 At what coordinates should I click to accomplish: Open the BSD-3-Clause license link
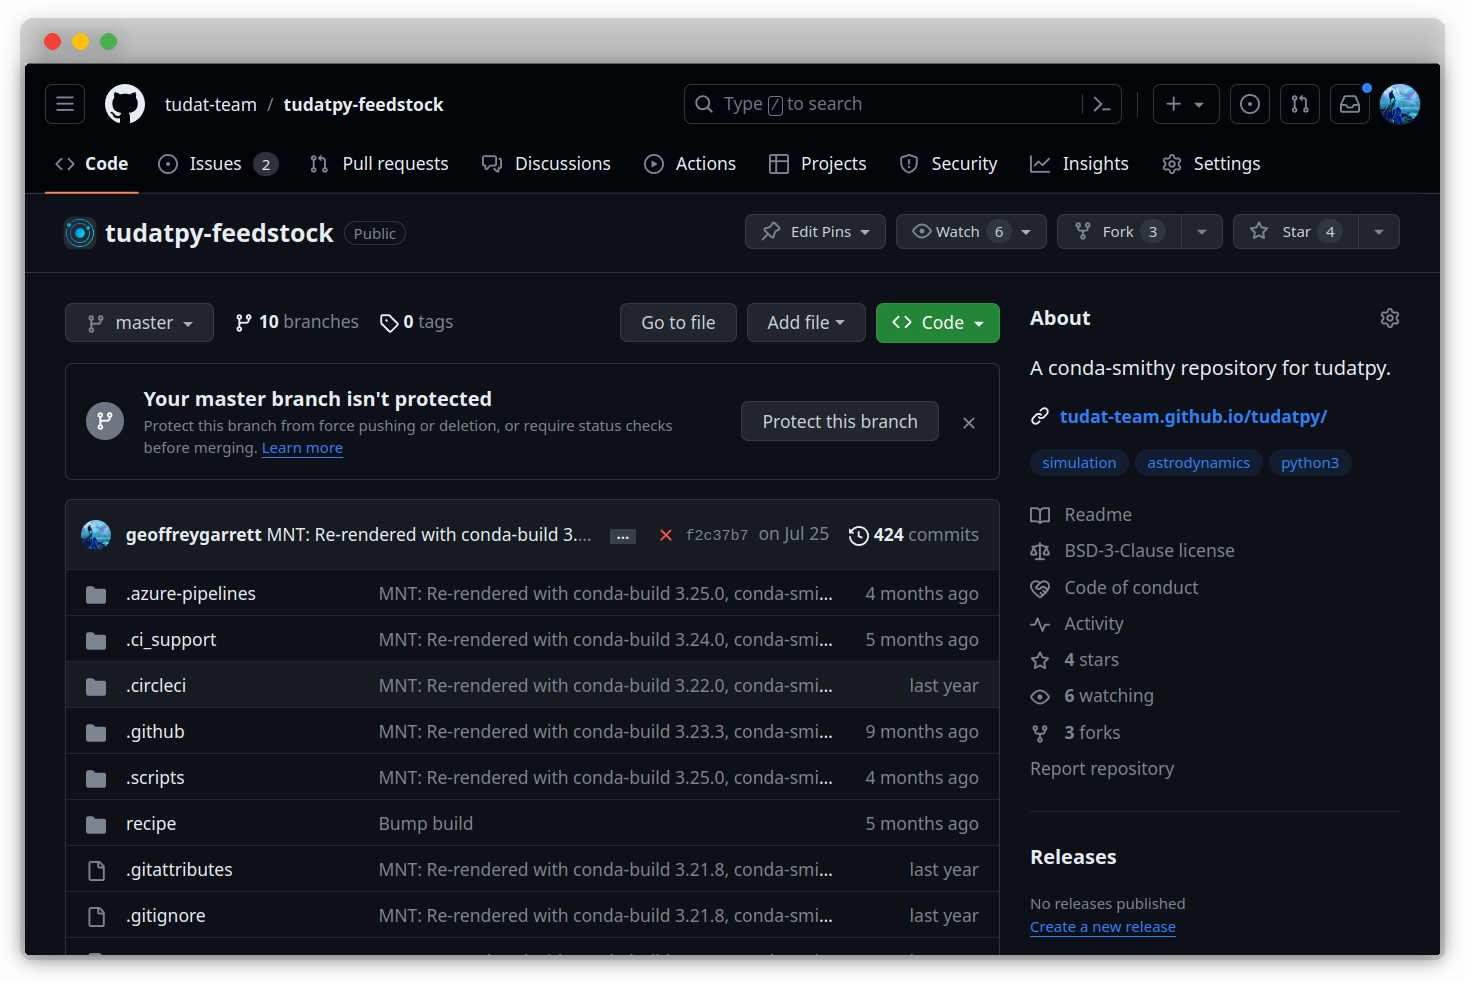1132,551
